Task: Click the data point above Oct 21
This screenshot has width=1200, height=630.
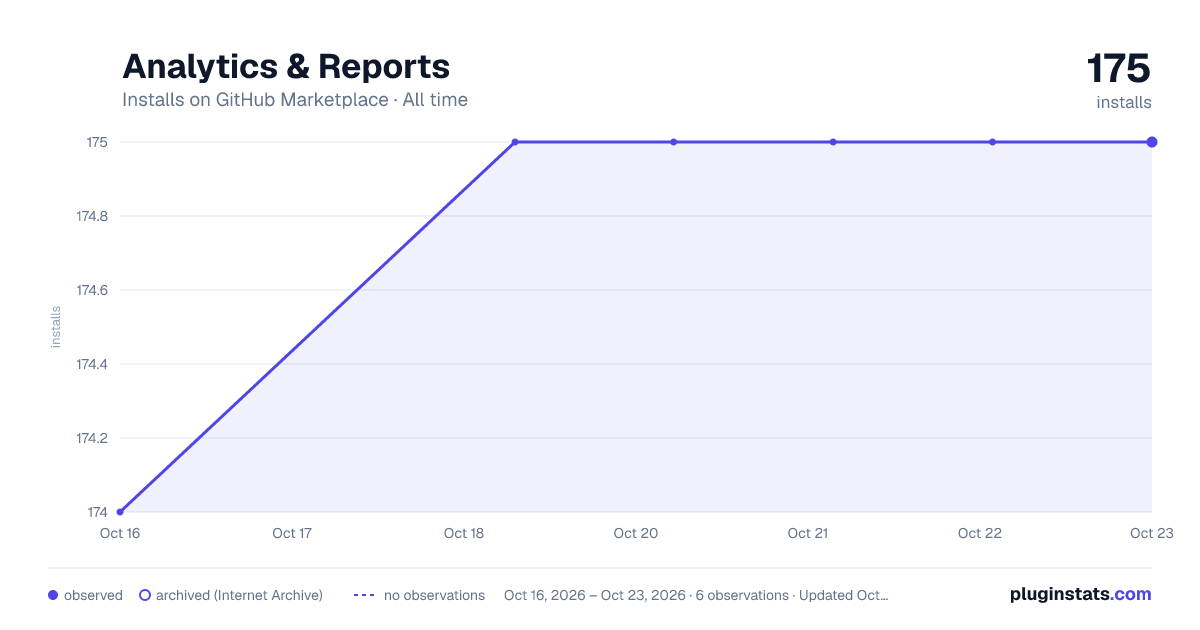Action: [x=833, y=142]
